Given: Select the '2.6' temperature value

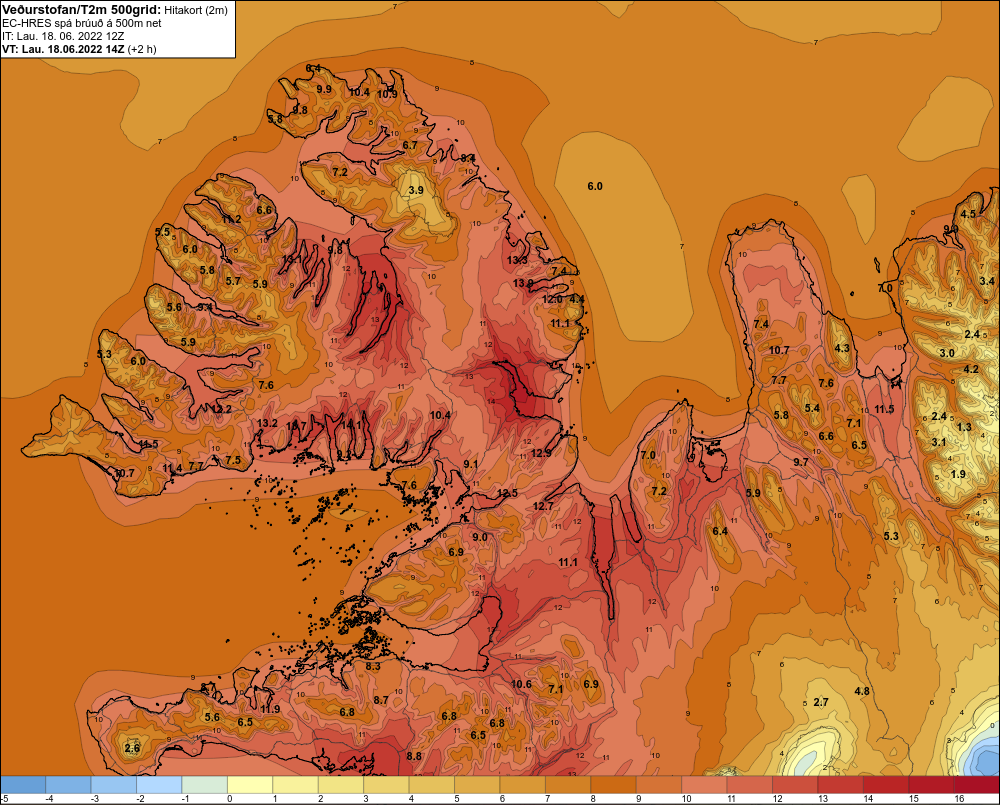Looking at the screenshot, I should [132, 749].
